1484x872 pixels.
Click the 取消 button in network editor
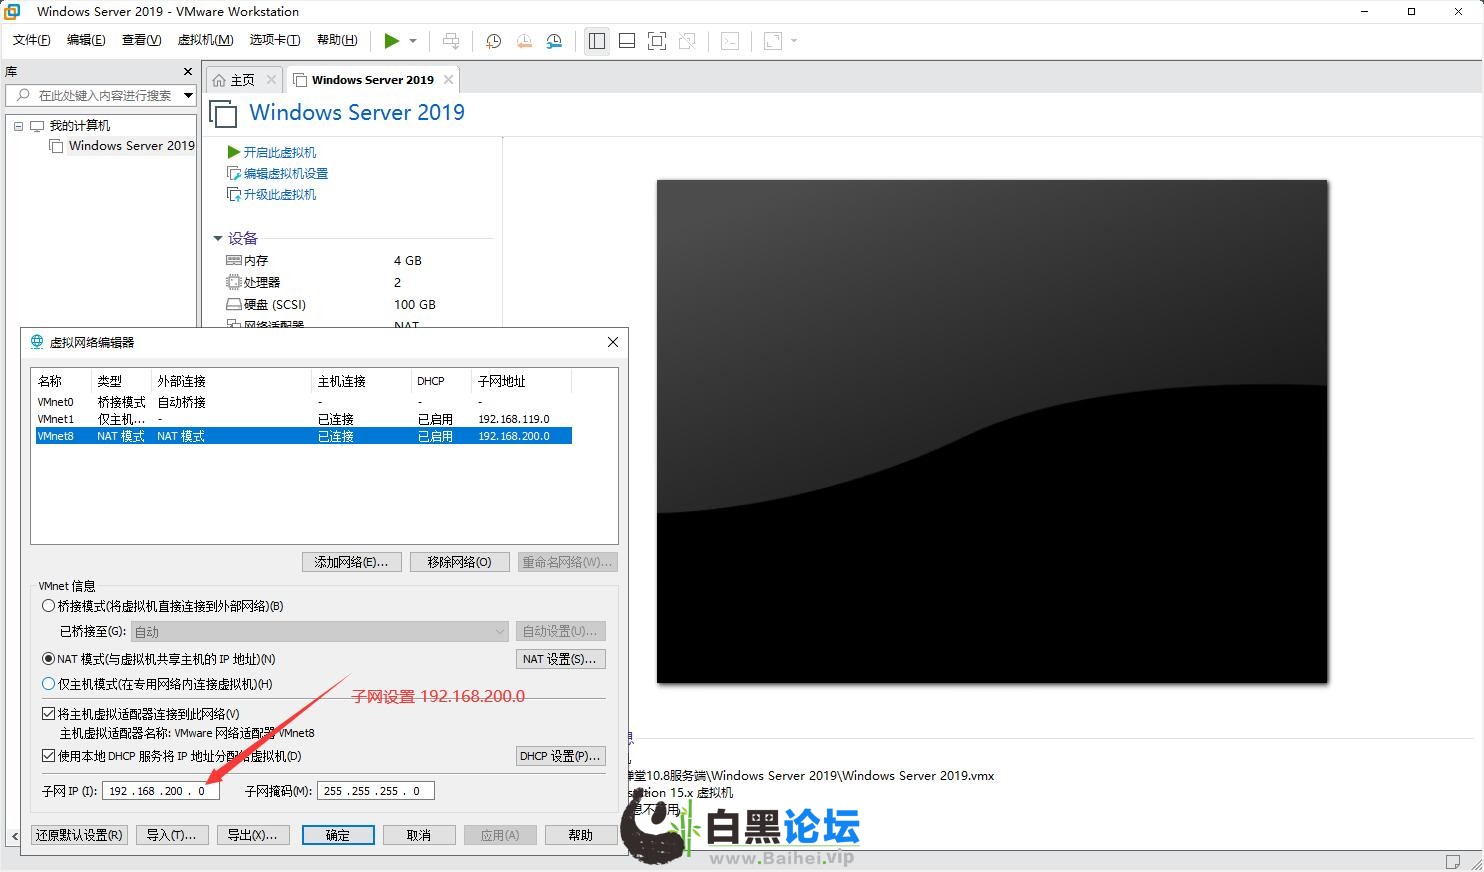(x=419, y=835)
